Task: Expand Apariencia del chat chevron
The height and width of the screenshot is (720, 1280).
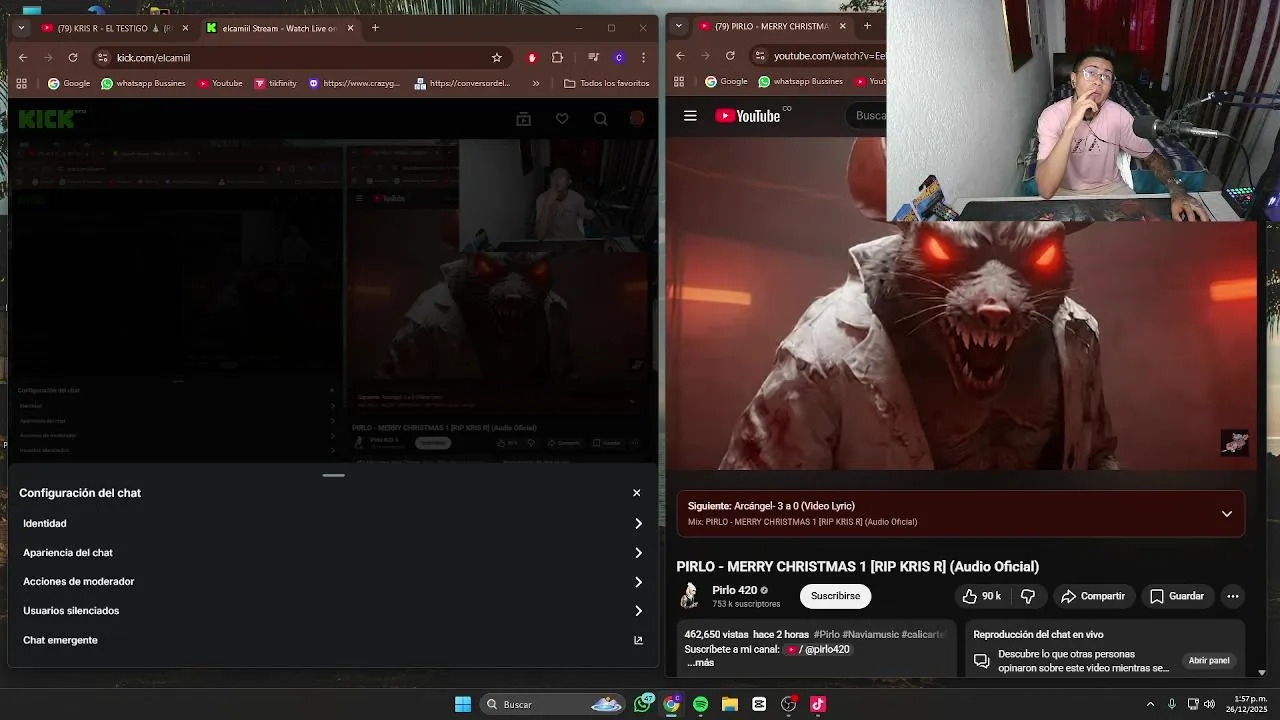Action: point(638,553)
